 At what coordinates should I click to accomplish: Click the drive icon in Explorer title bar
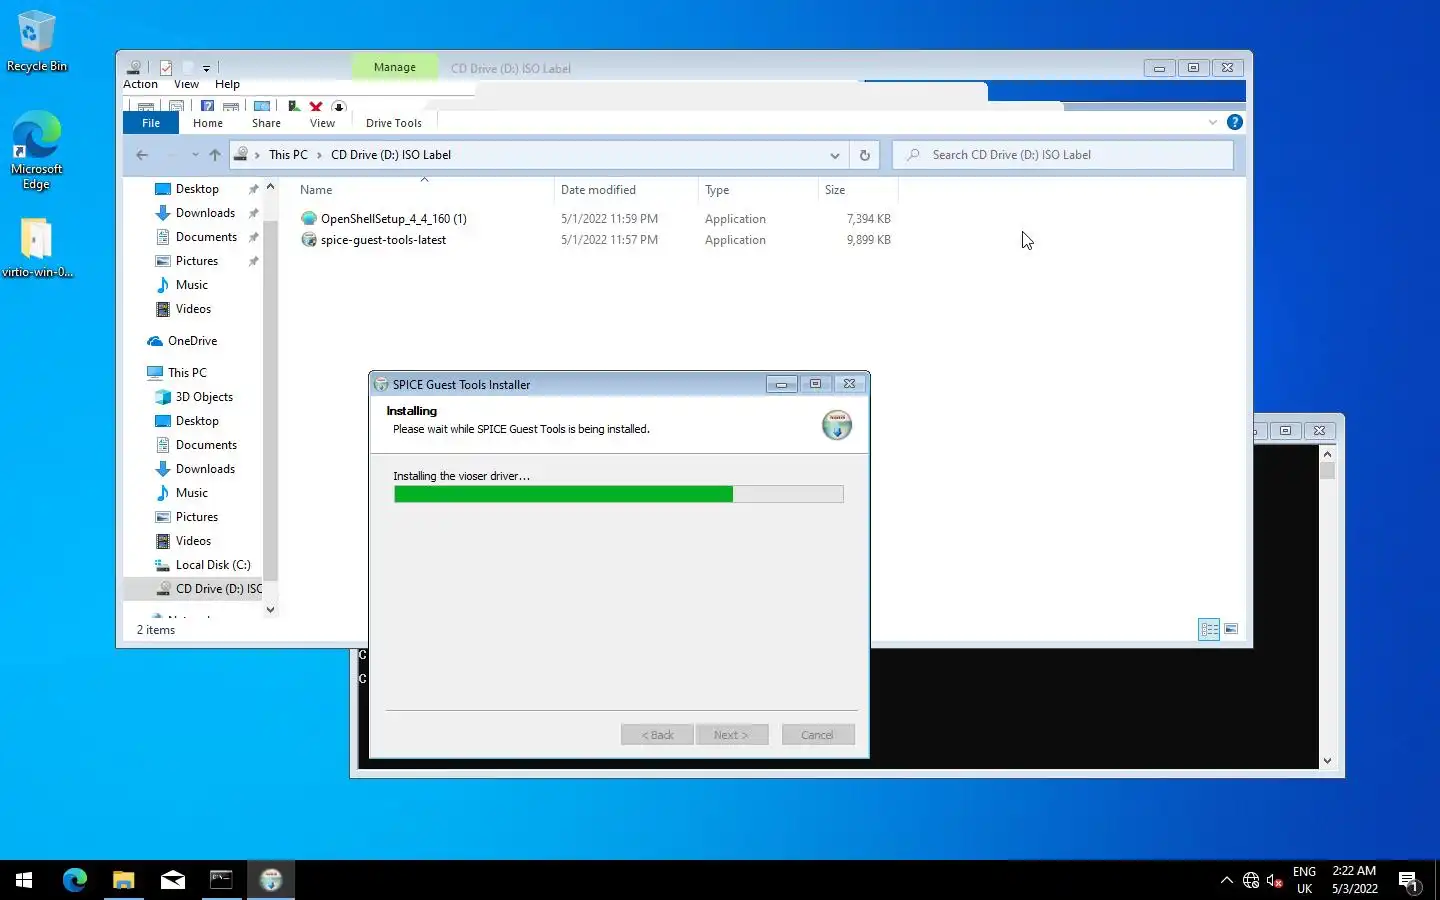coord(134,68)
